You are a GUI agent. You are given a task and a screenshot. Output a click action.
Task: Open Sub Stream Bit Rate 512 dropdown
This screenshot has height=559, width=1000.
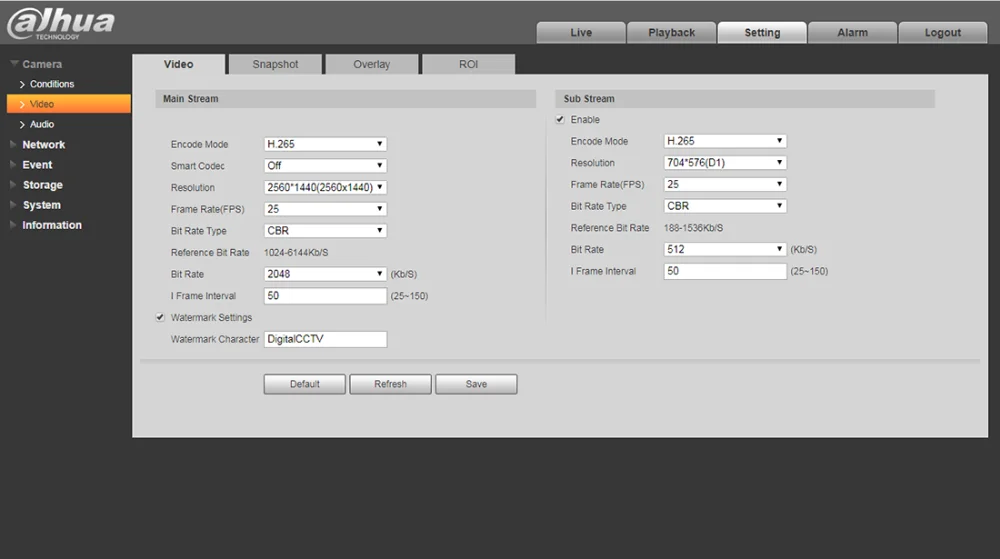[x=725, y=249]
